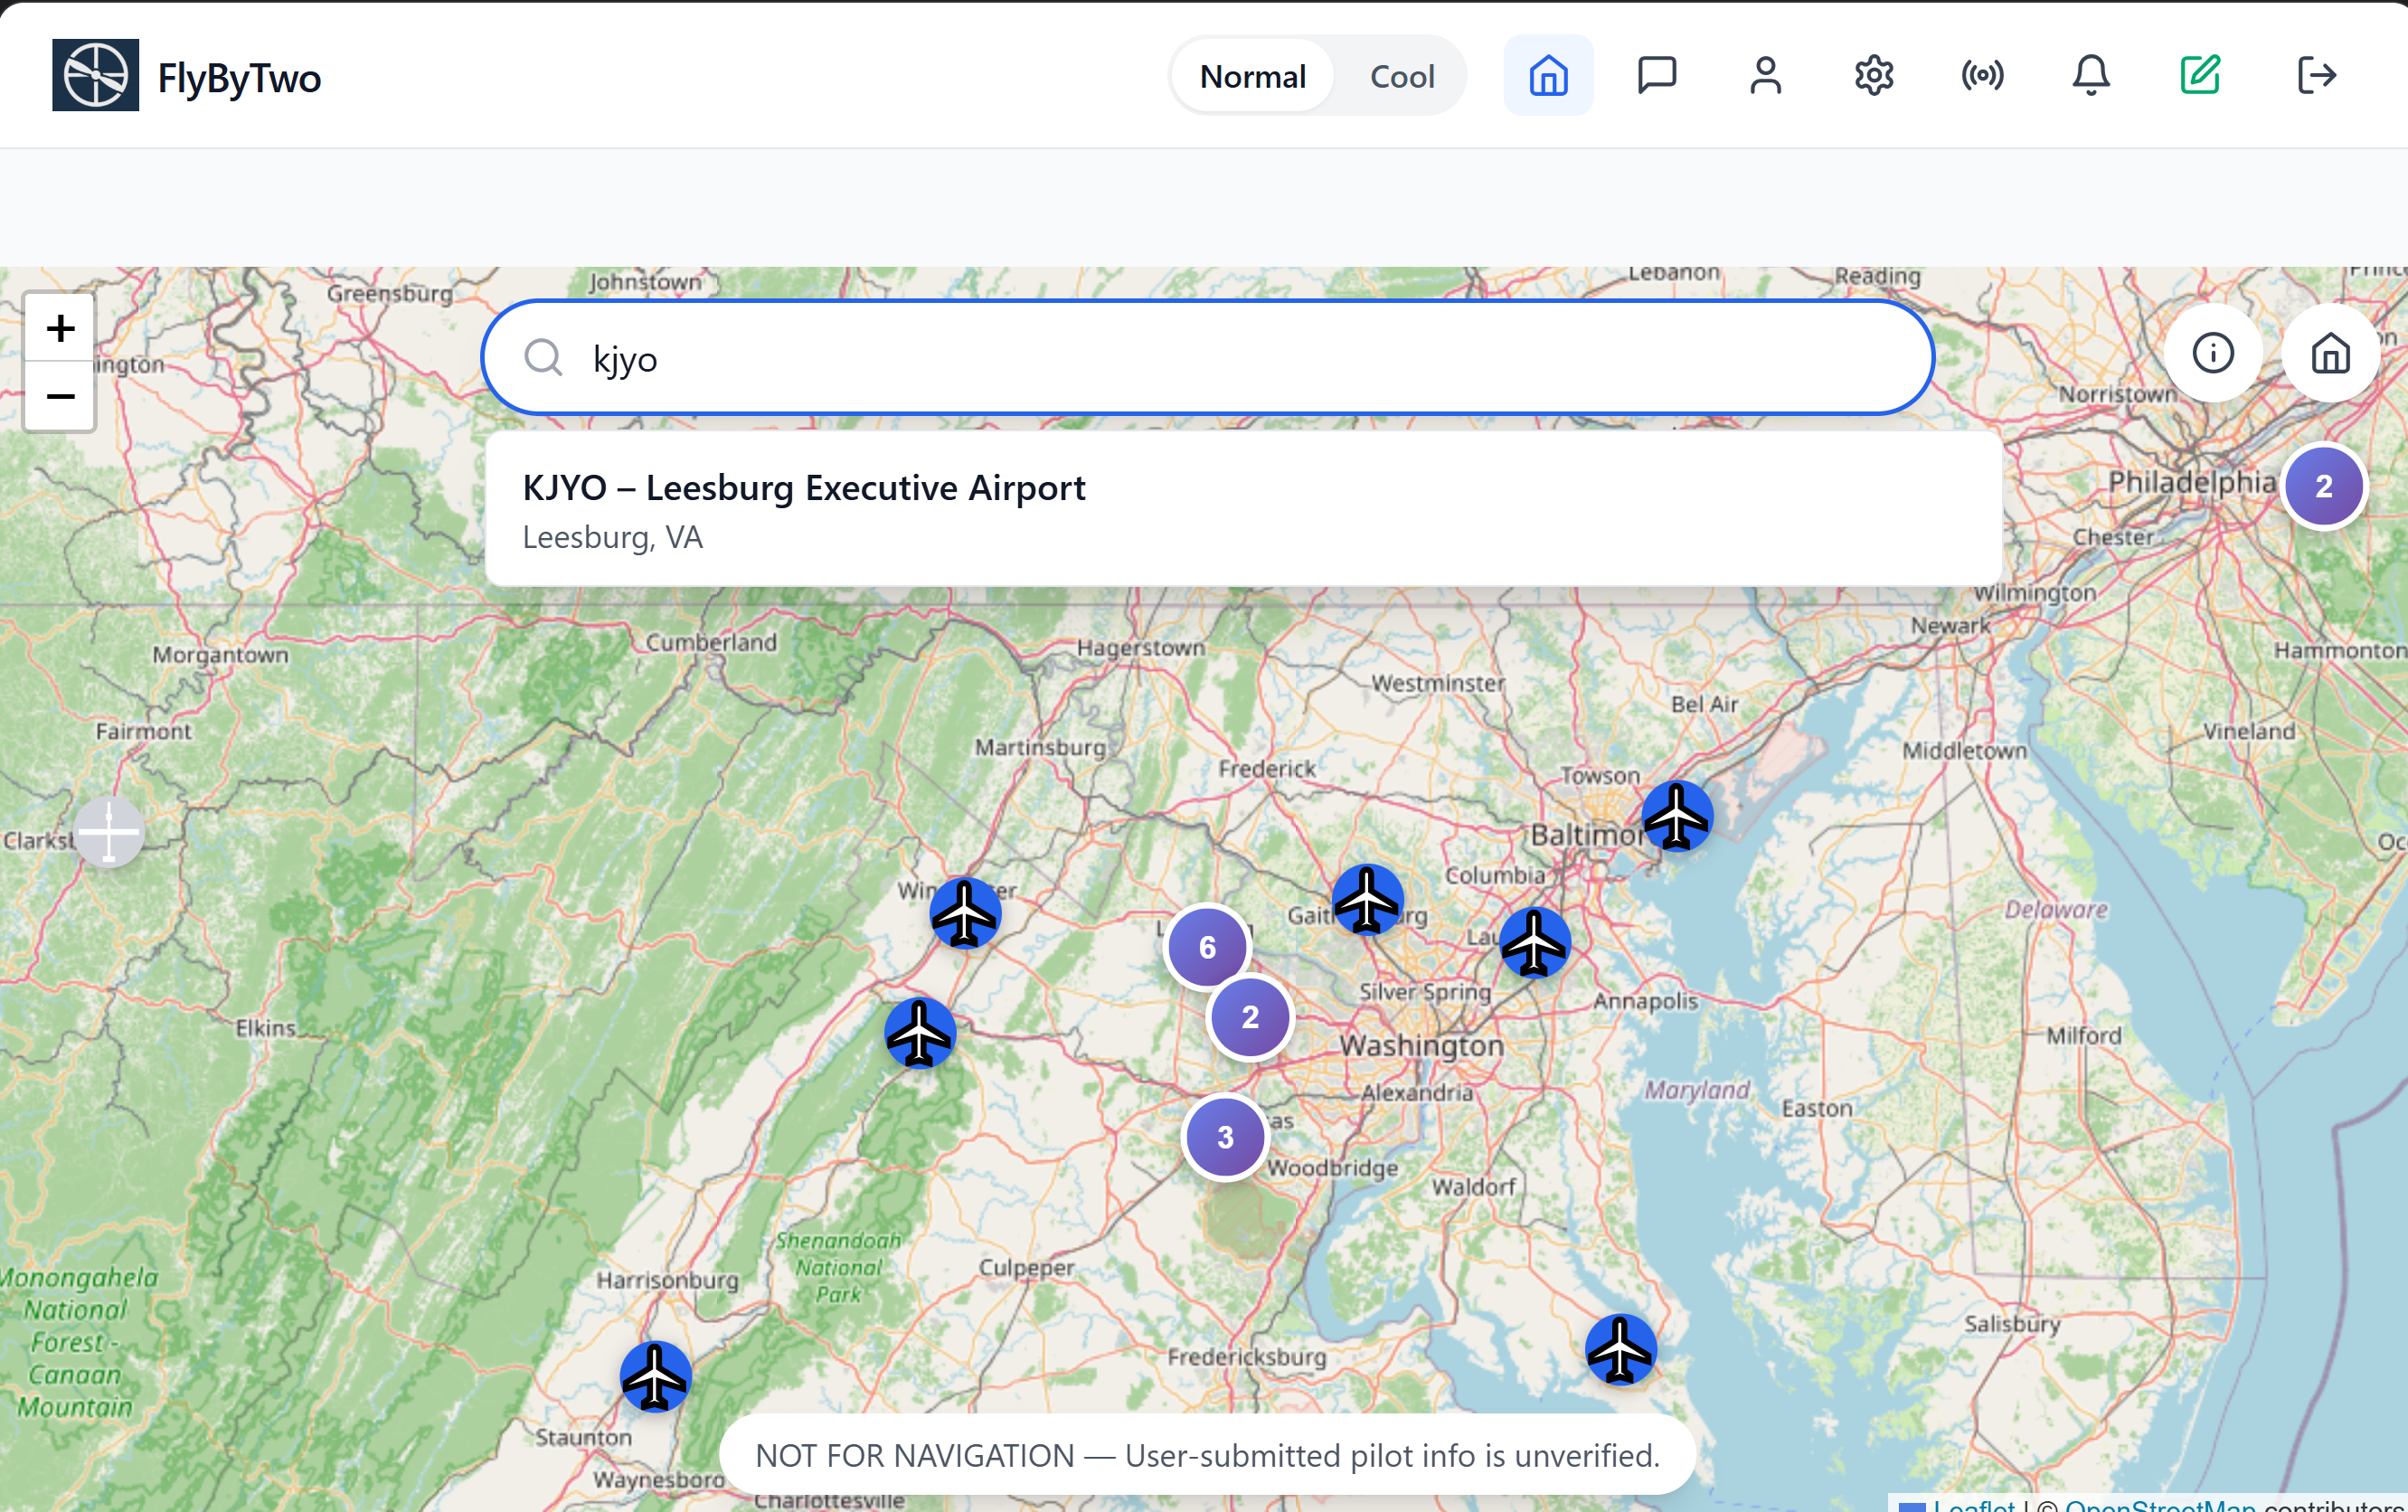The image size is (2408, 1512).
Task: Open the map info button
Action: pyautogui.click(x=2213, y=353)
